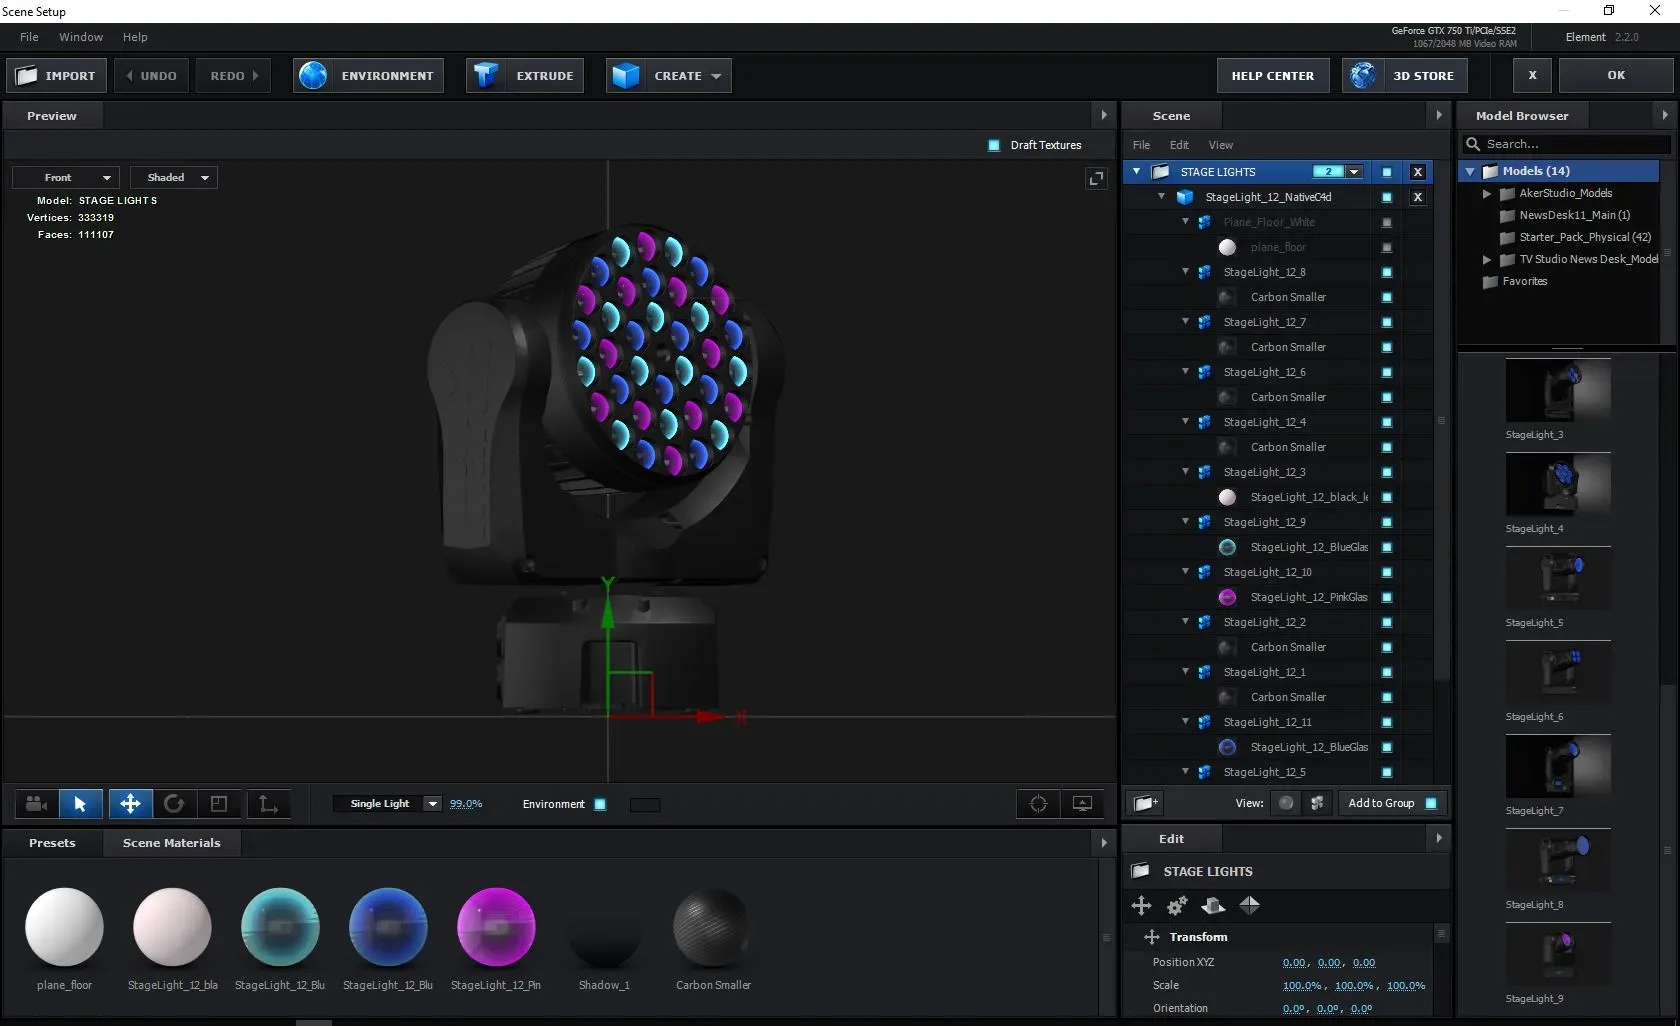
Task: Open the Shaded display mode dropdown
Action: pos(175,178)
